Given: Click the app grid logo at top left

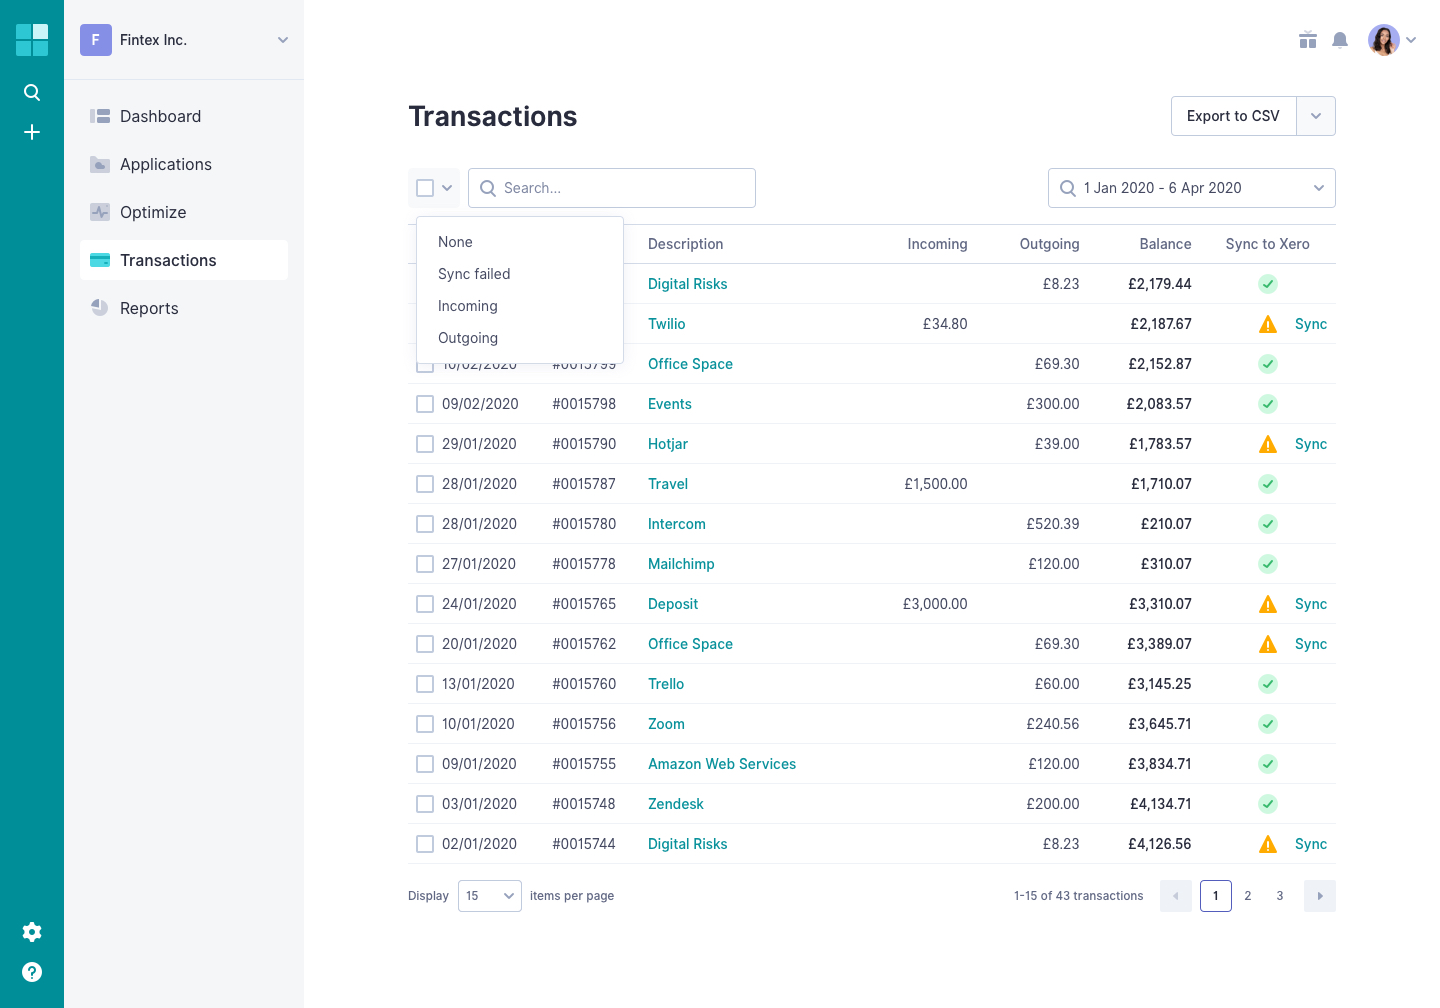Looking at the screenshot, I should [x=31, y=40].
